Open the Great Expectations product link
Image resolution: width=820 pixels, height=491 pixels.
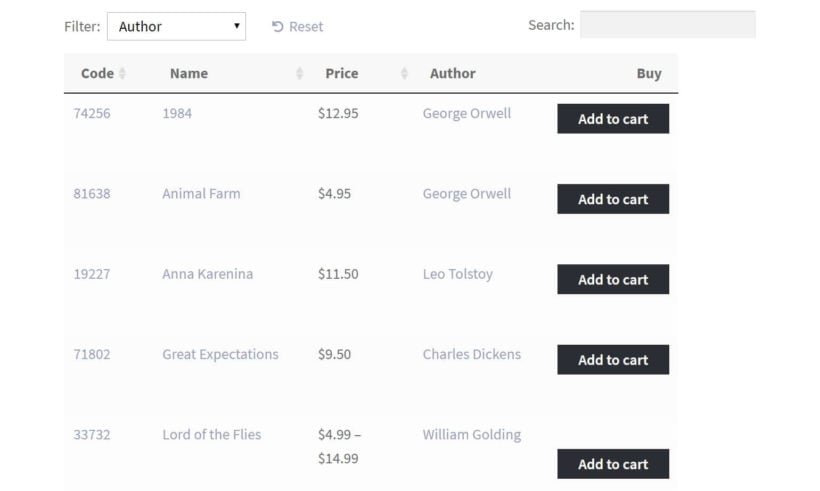(220, 355)
